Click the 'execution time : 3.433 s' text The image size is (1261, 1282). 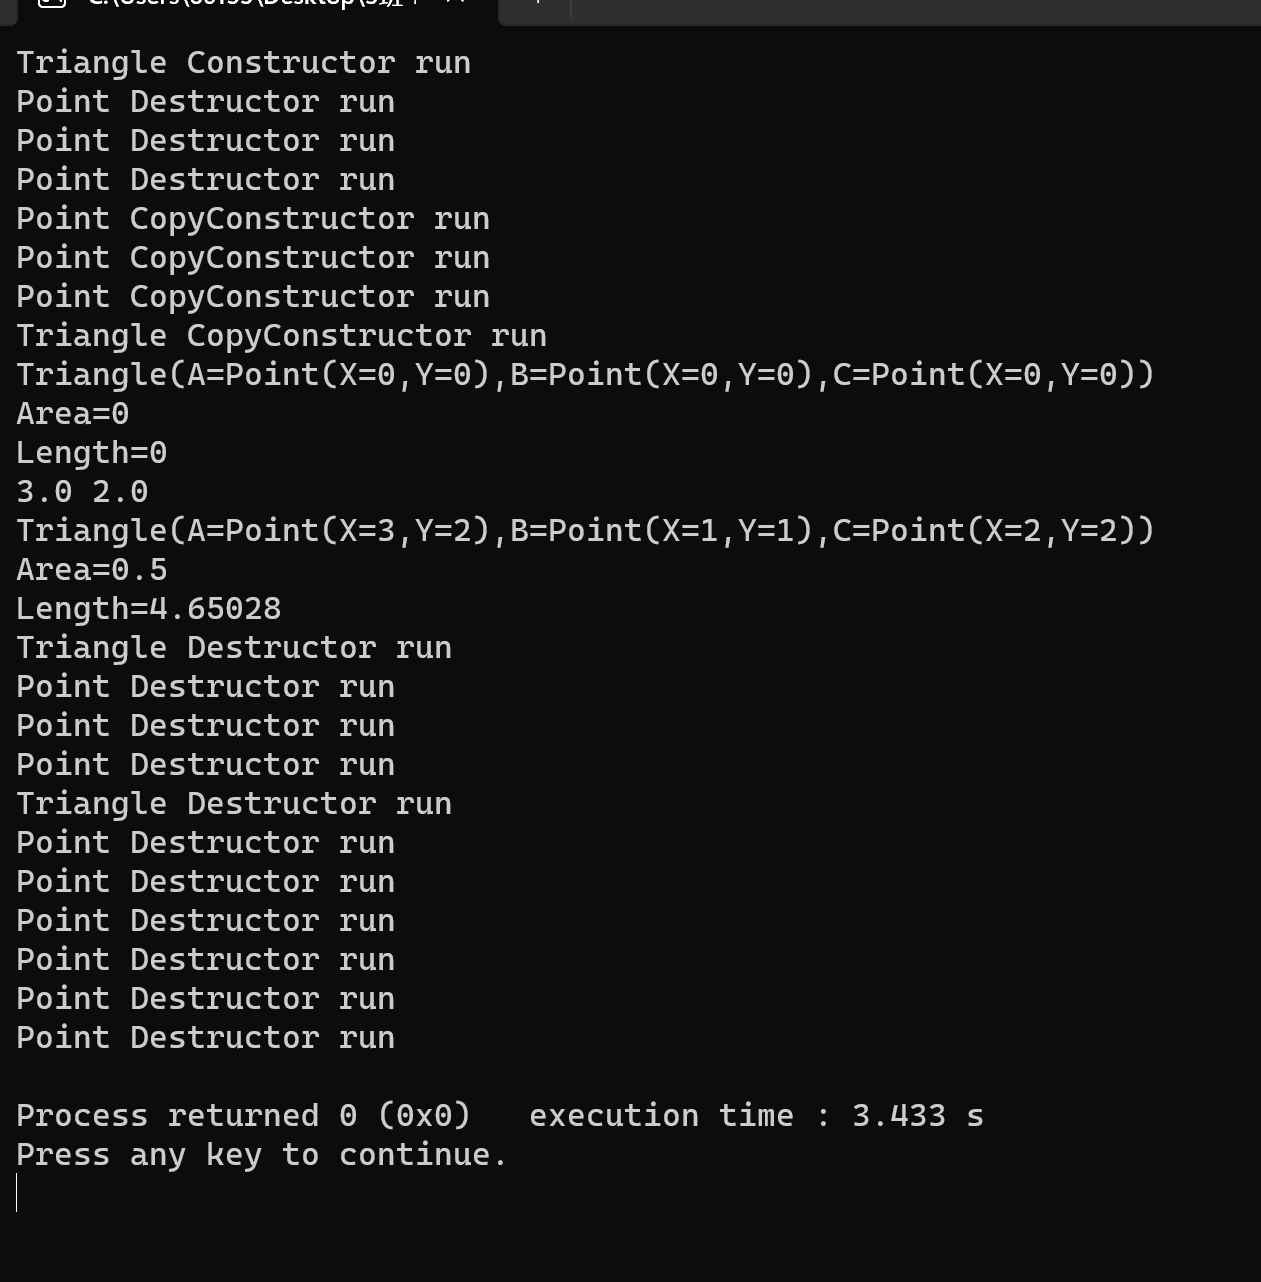756,1116
